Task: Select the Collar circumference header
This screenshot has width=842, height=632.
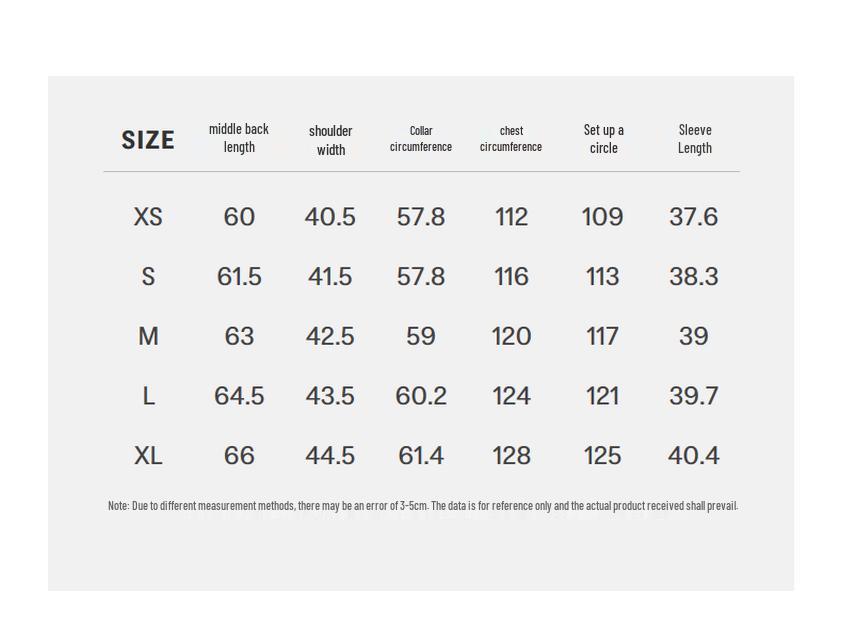Action: [x=421, y=139]
